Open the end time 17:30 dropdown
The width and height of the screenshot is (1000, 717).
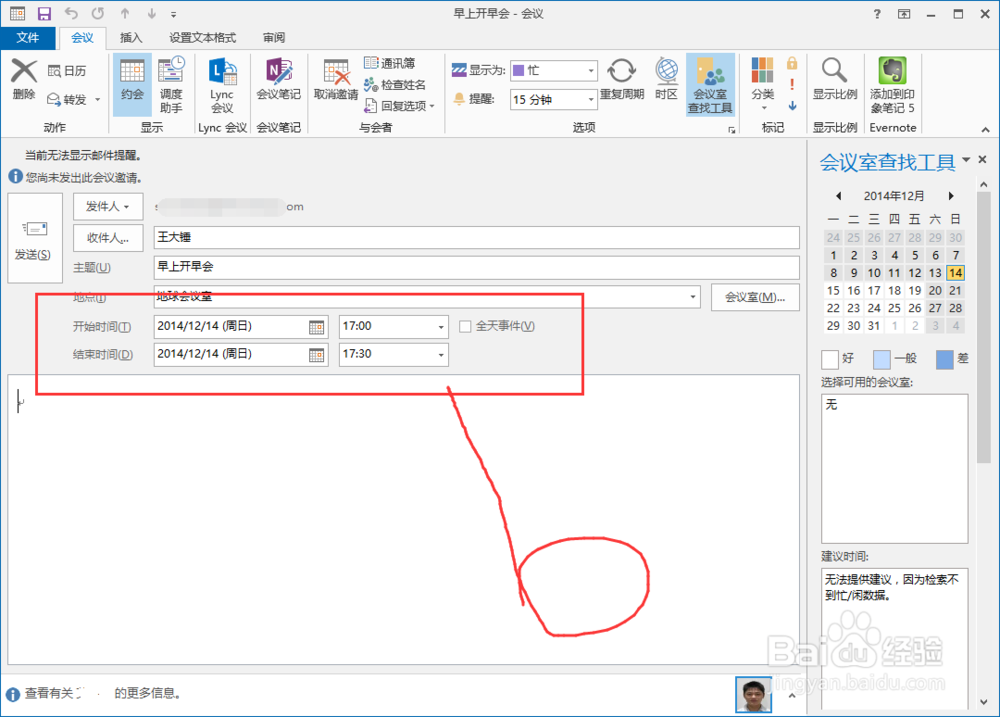click(441, 355)
